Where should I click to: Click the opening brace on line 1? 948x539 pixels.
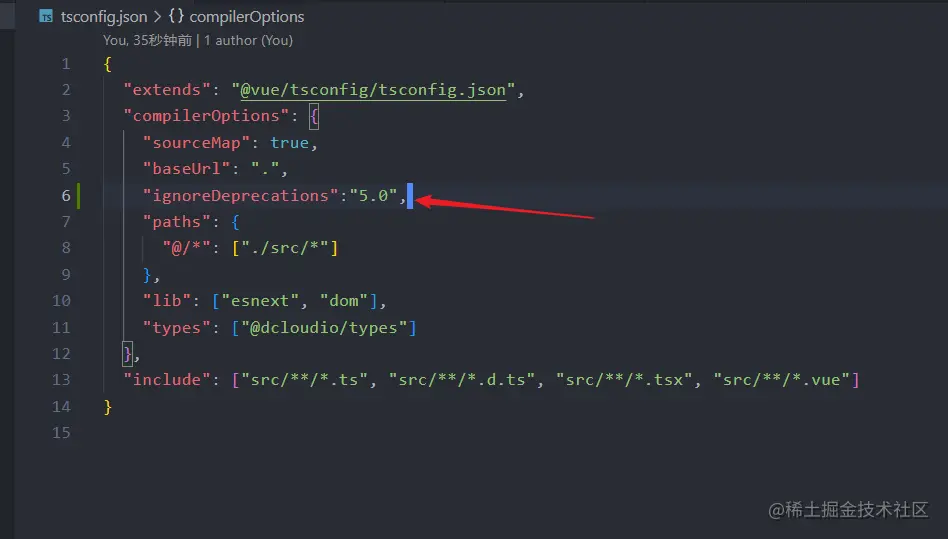click(x=108, y=64)
